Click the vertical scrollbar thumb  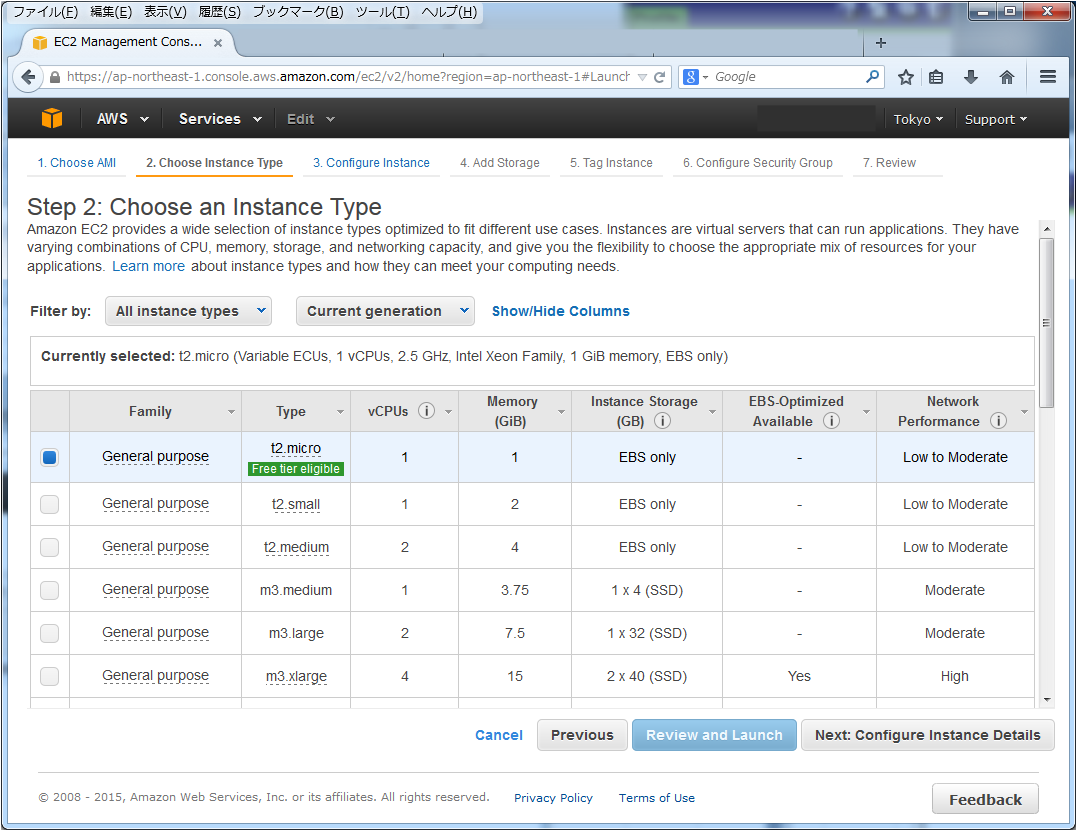1046,323
